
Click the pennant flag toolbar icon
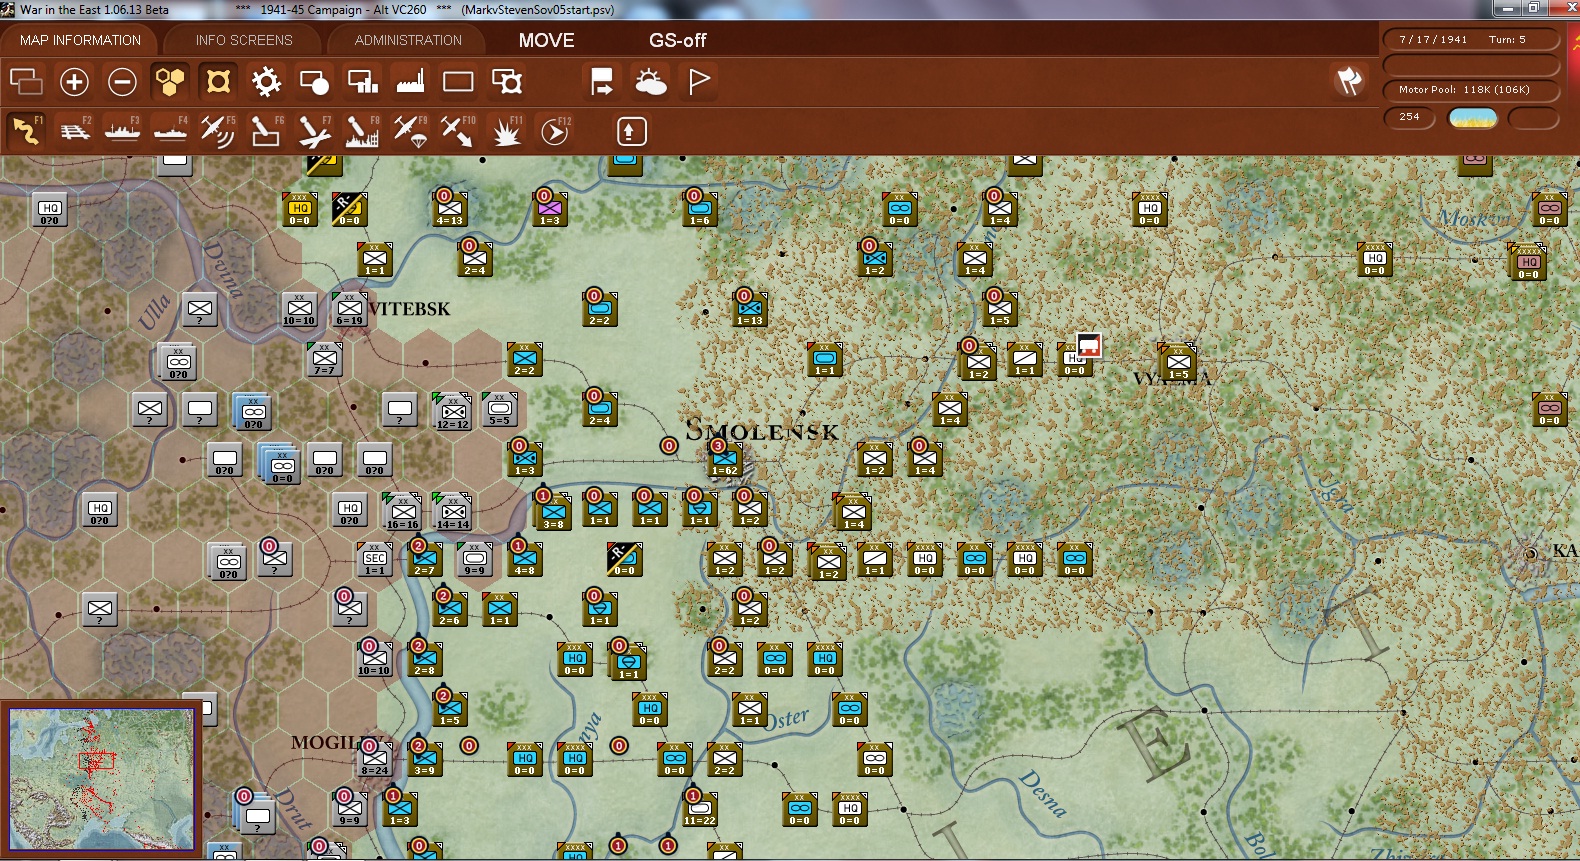(x=699, y=82)
